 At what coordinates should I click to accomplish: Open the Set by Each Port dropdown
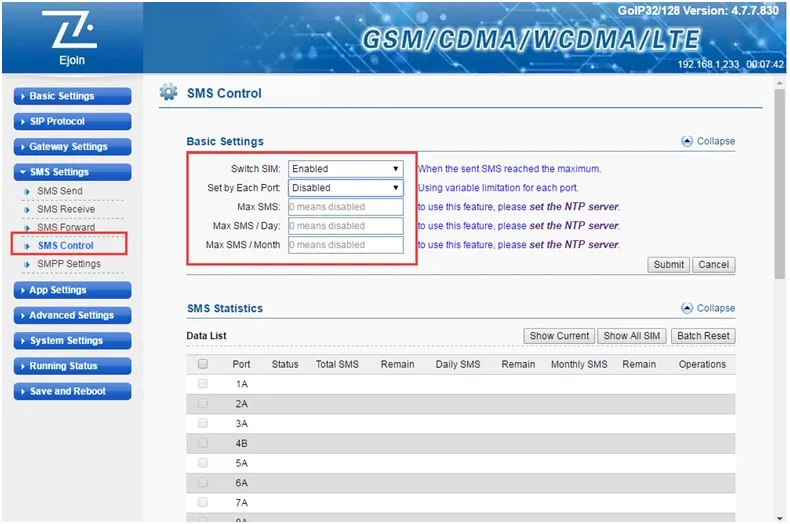pyautogui.click(x=345, y=187)
